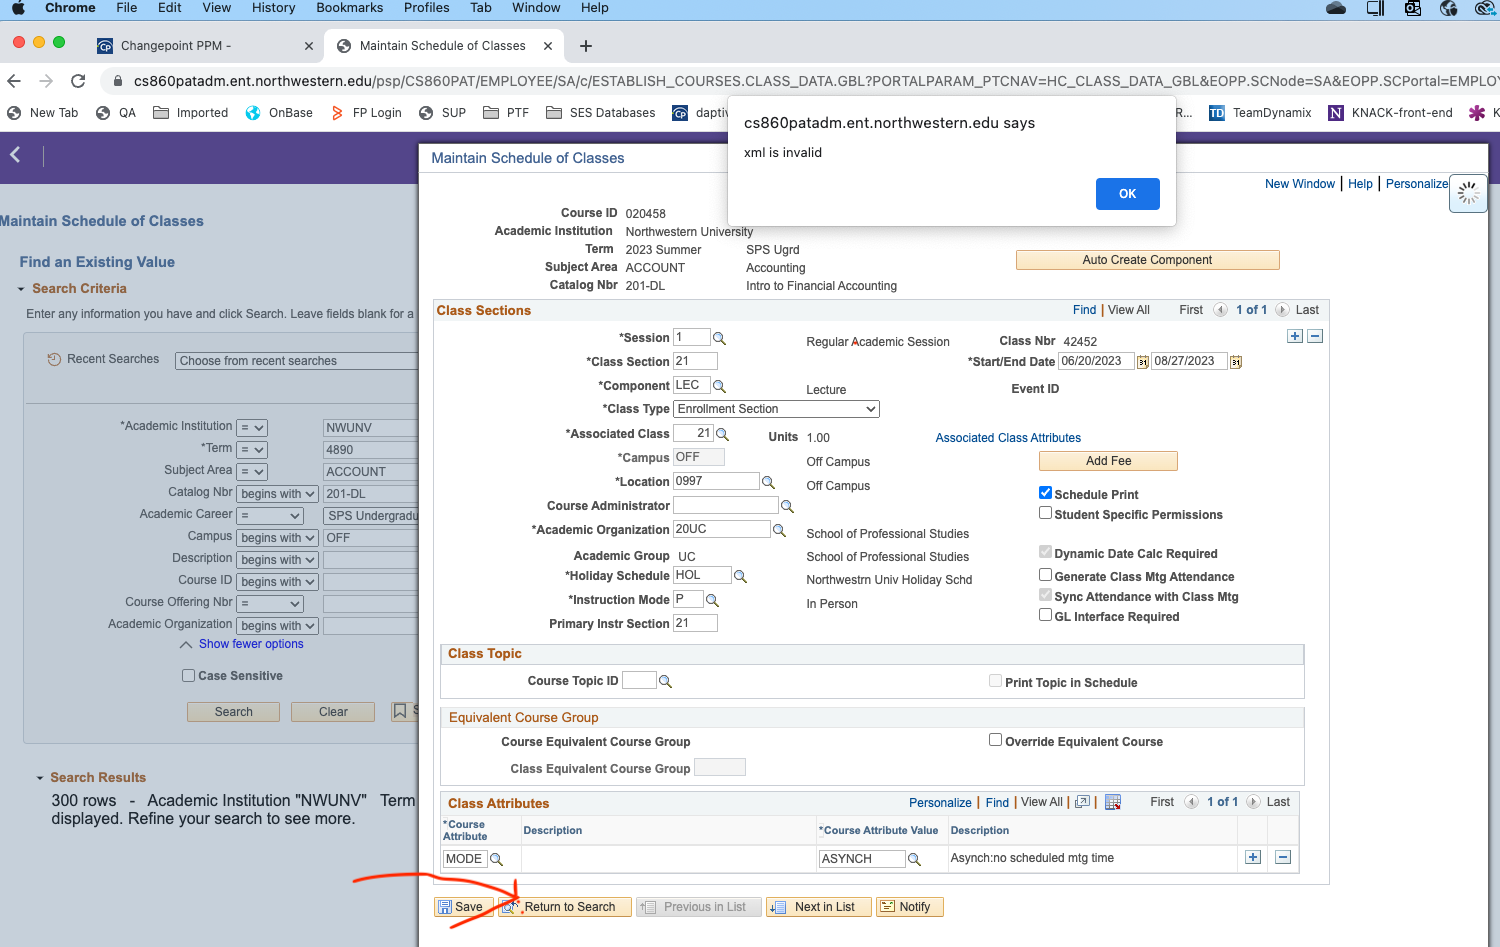Add class attribute row
1500x947 pixels.
pyautogui.click(x=1253, y=857)
